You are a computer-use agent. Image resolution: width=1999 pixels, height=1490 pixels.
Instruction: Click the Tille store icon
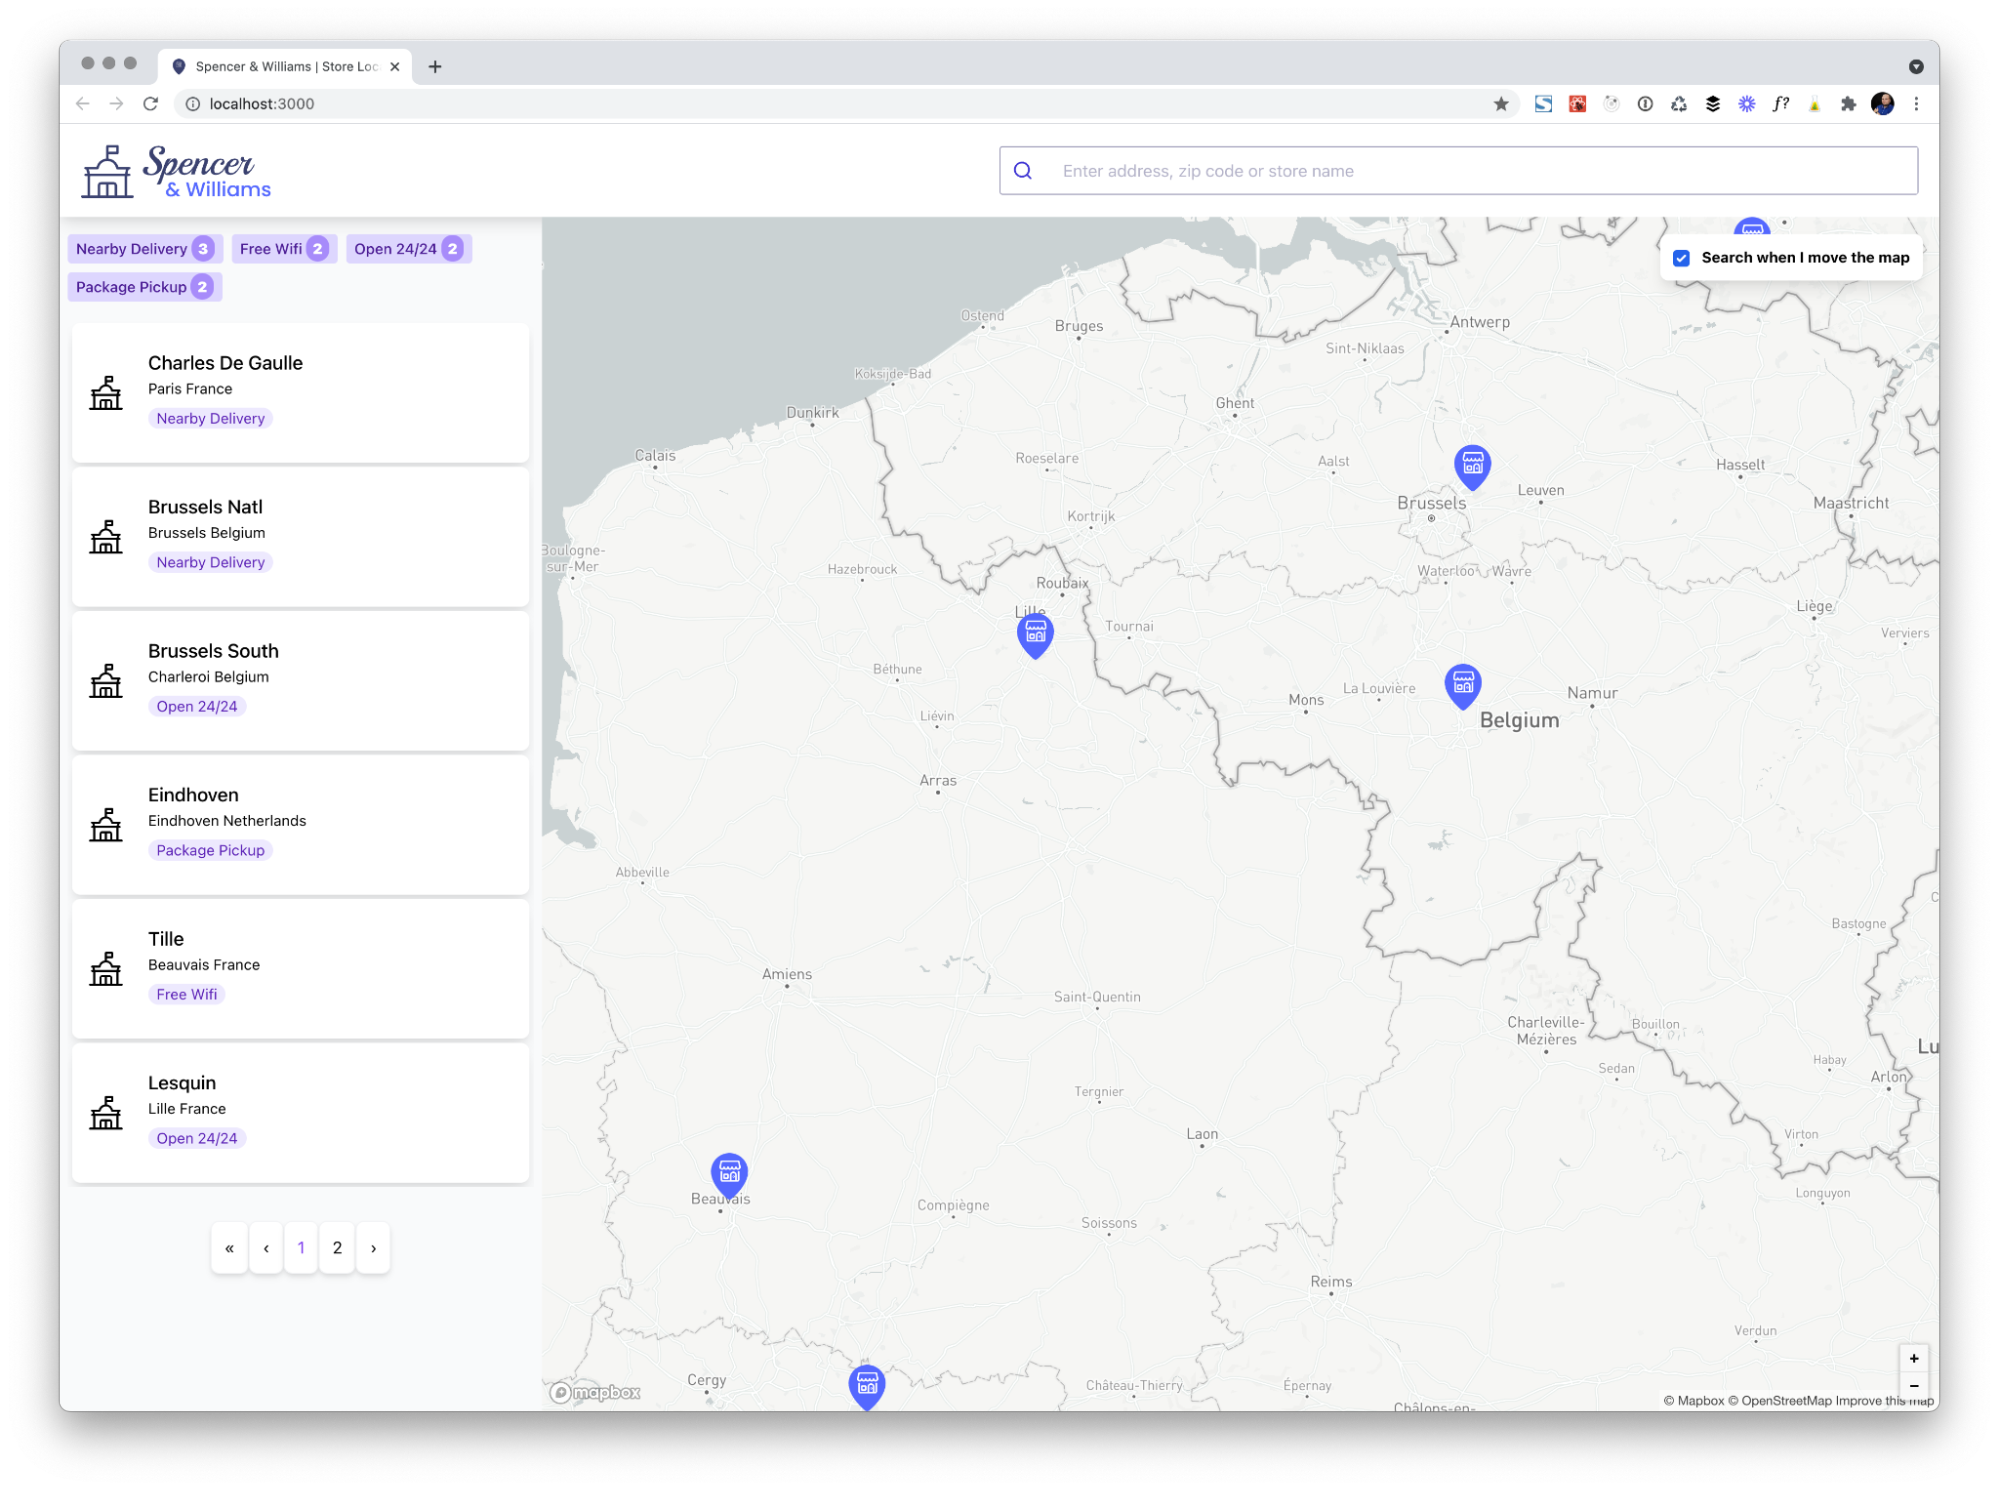pos(106,968)
